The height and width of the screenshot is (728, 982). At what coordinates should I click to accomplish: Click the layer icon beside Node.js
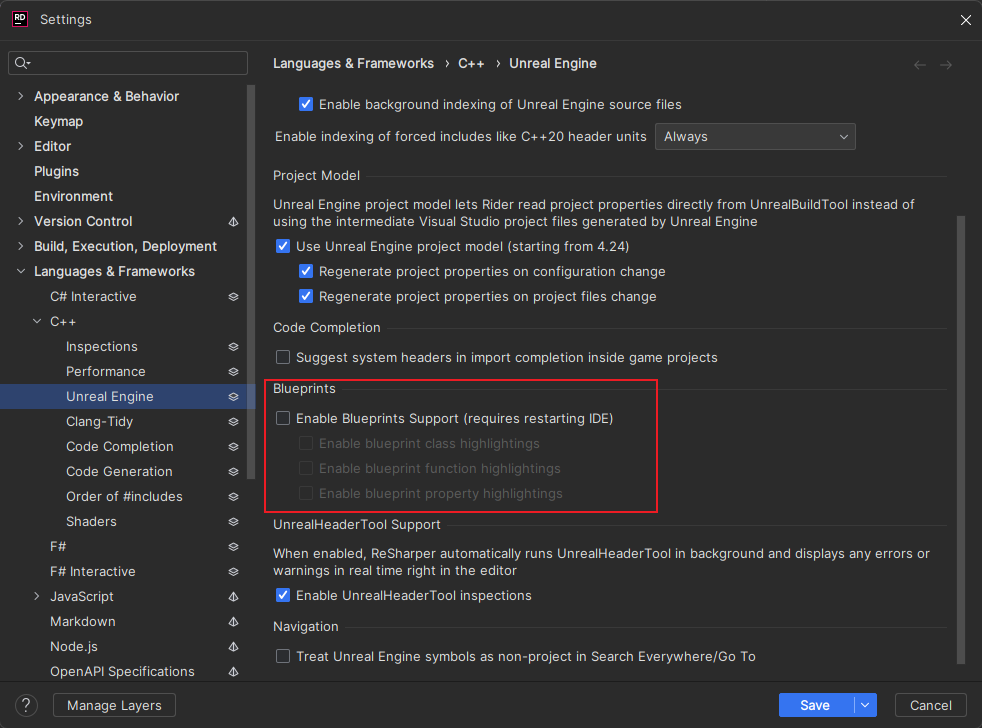point(234,647)
